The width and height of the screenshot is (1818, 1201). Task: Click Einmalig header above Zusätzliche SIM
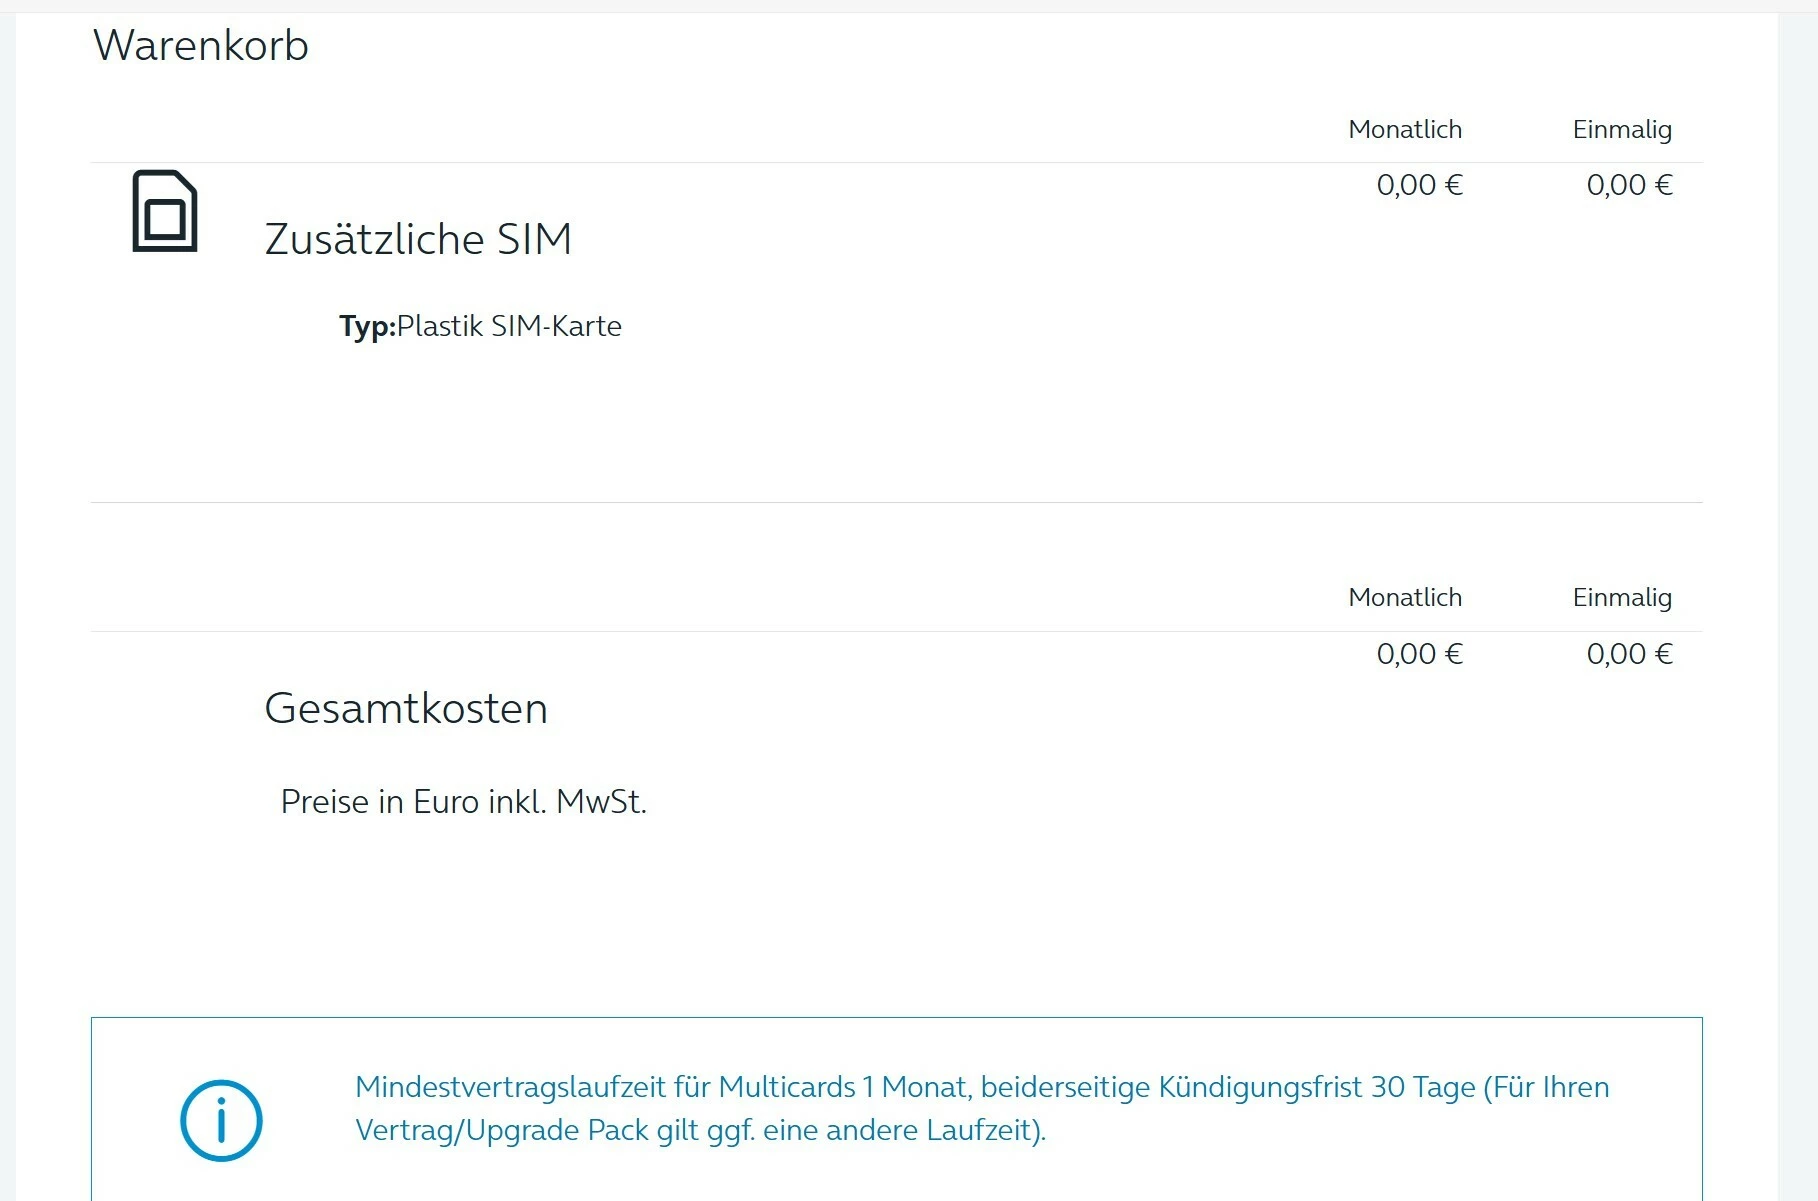(x=1621, y=130)
